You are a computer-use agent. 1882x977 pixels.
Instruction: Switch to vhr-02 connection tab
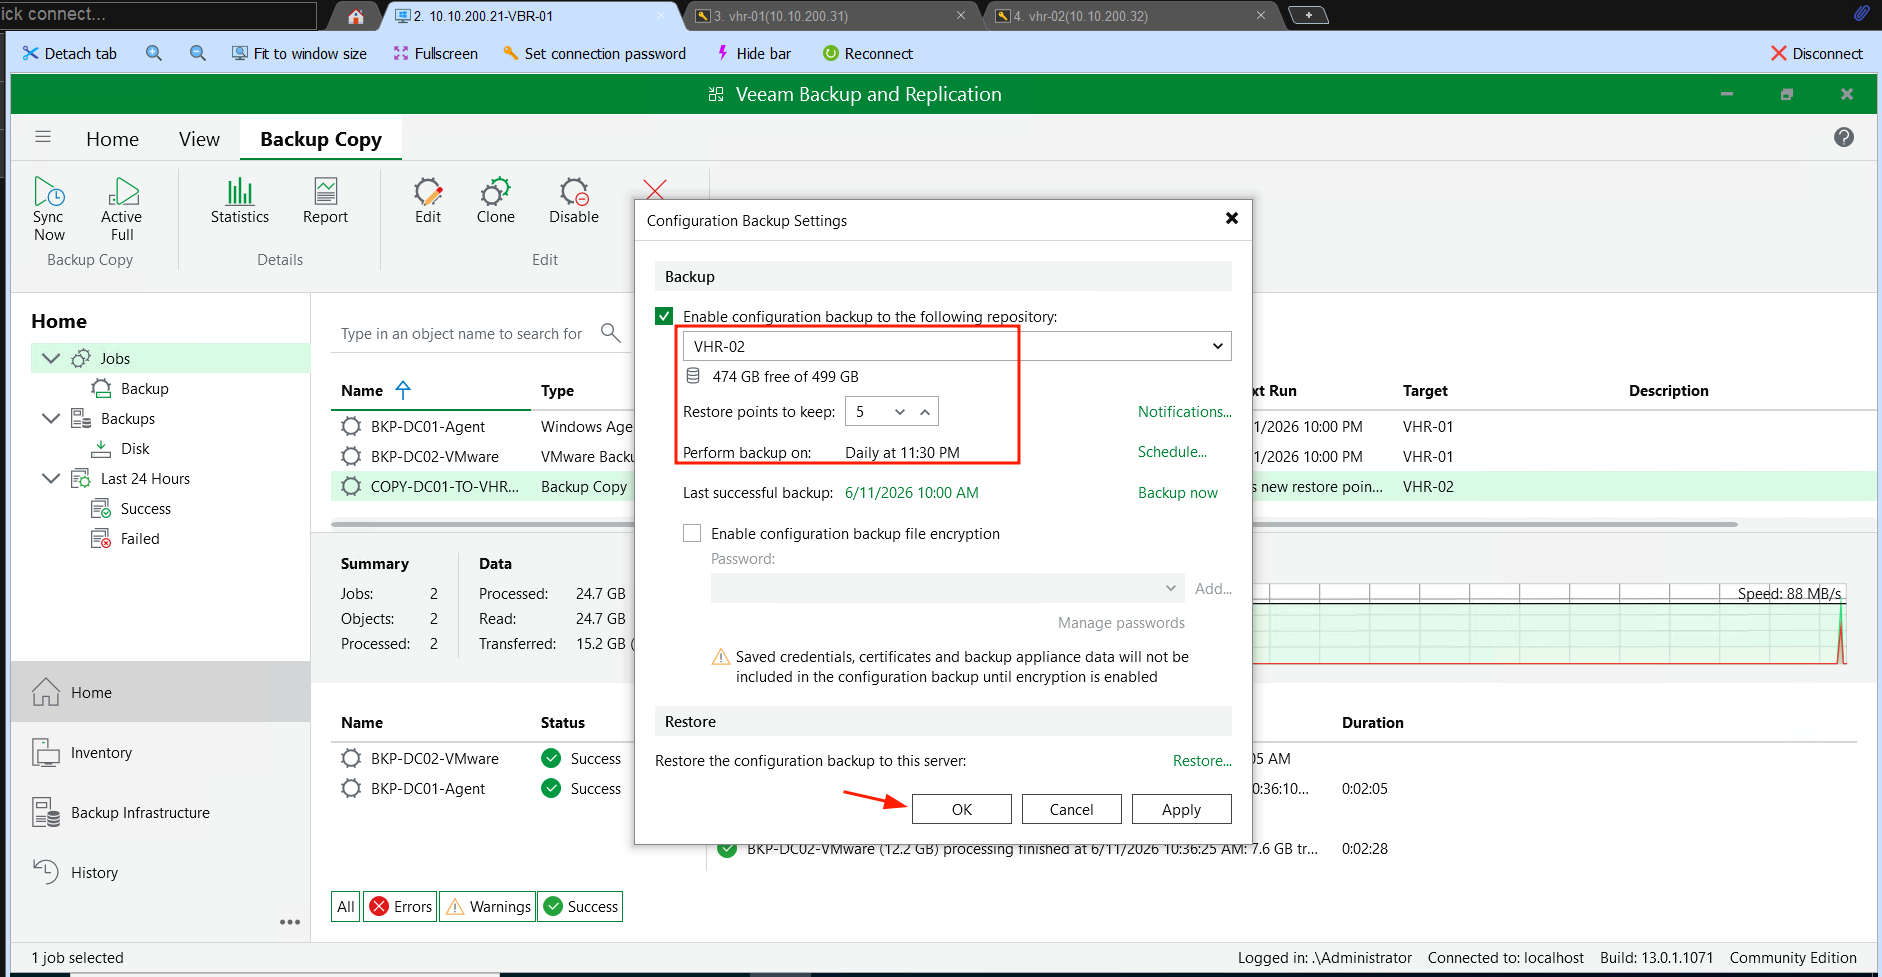pos(1132,16)
